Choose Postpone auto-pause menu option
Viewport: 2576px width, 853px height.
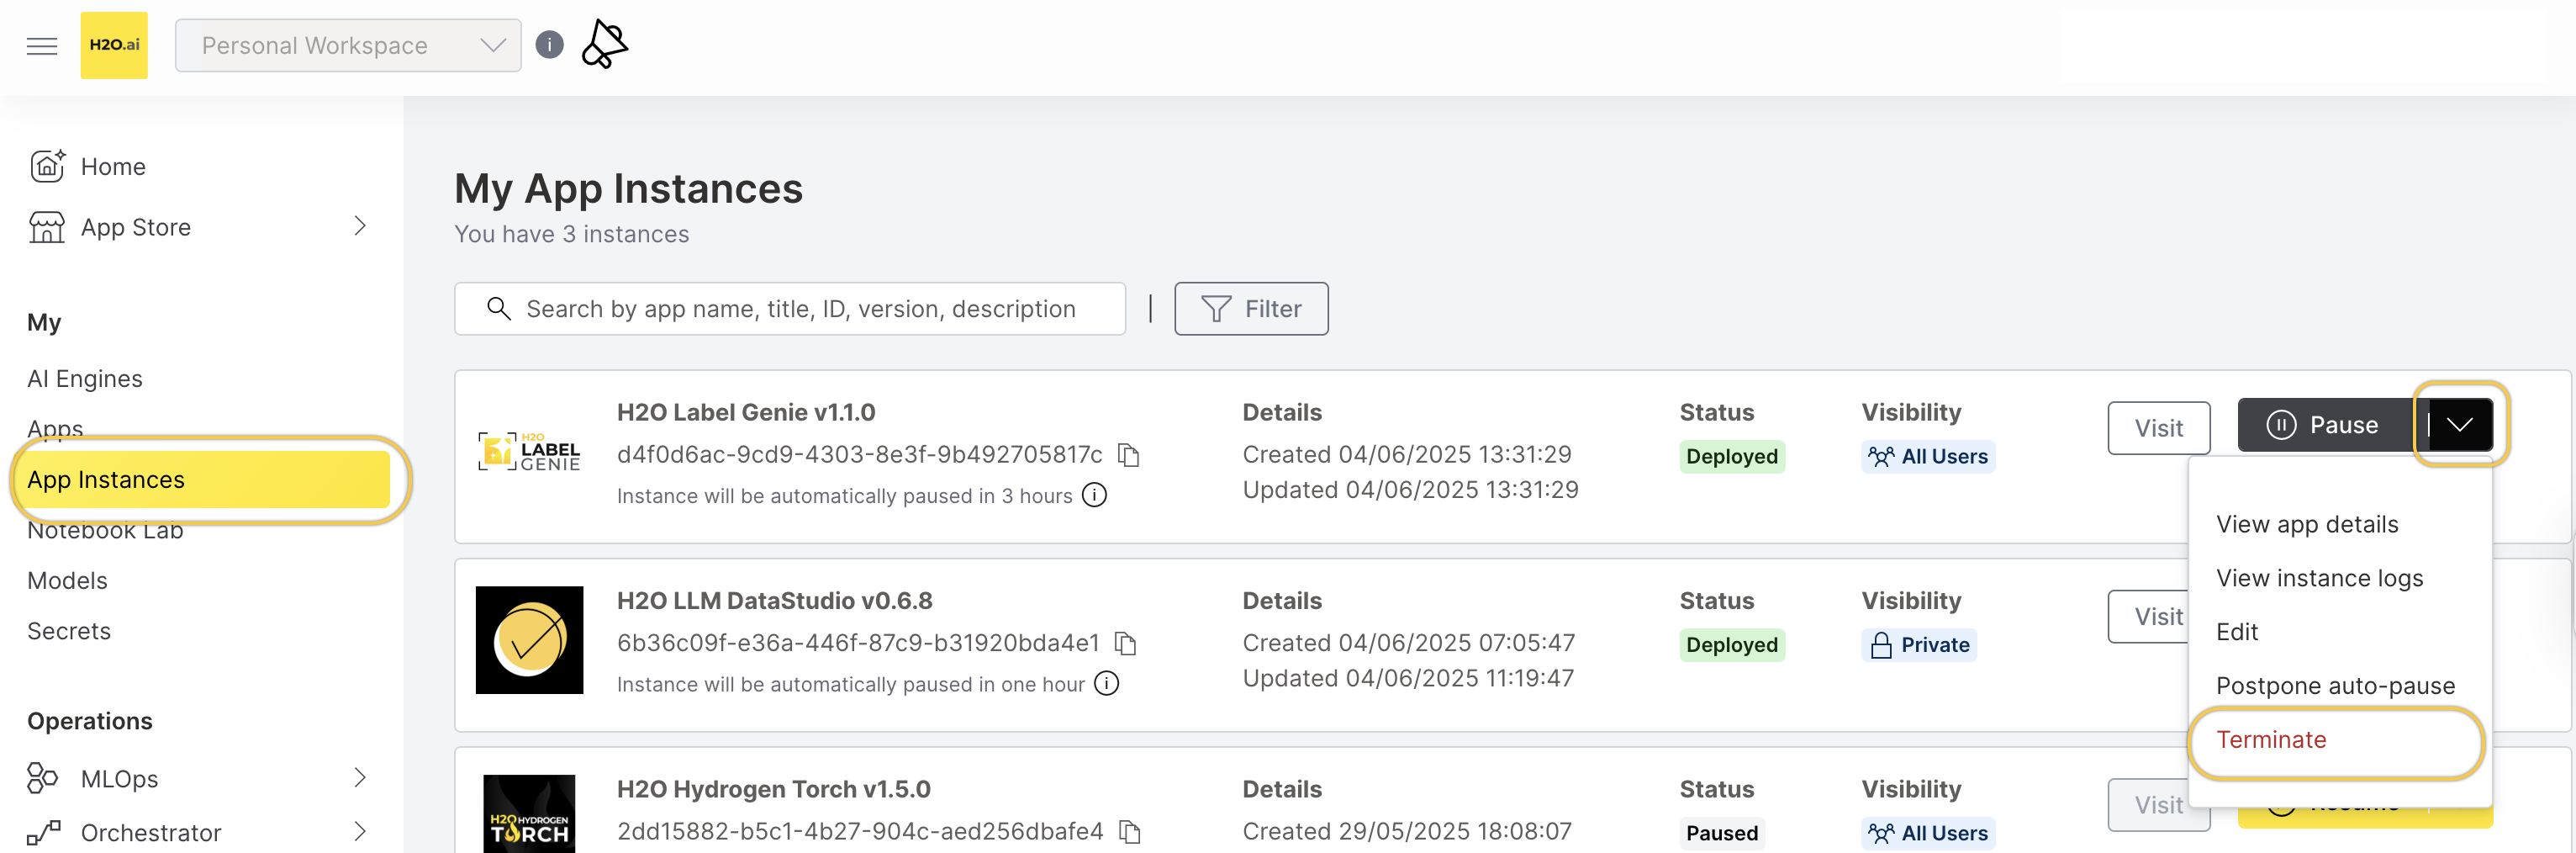[2334, 686]
